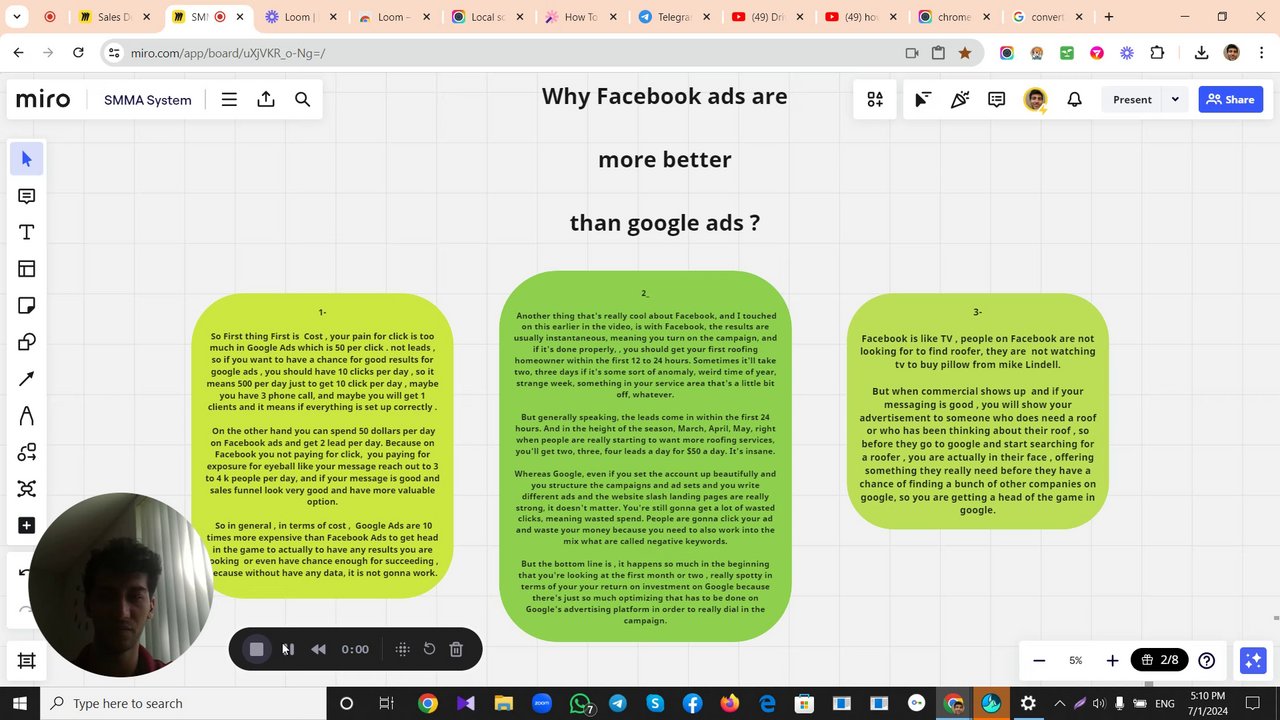Image resolution: width=1280 pixels, height=720 pixels.
Task: Click the 5% zoom level
Action: 1076,660
